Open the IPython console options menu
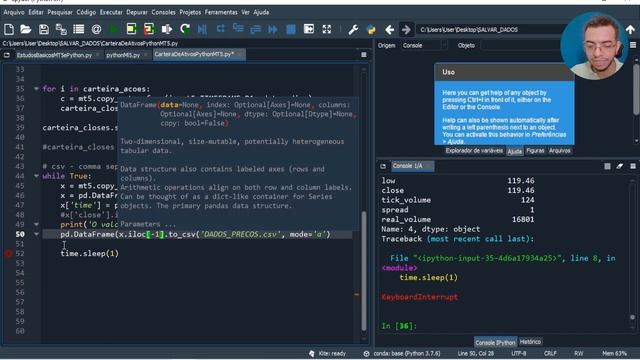 coord(633,166)
